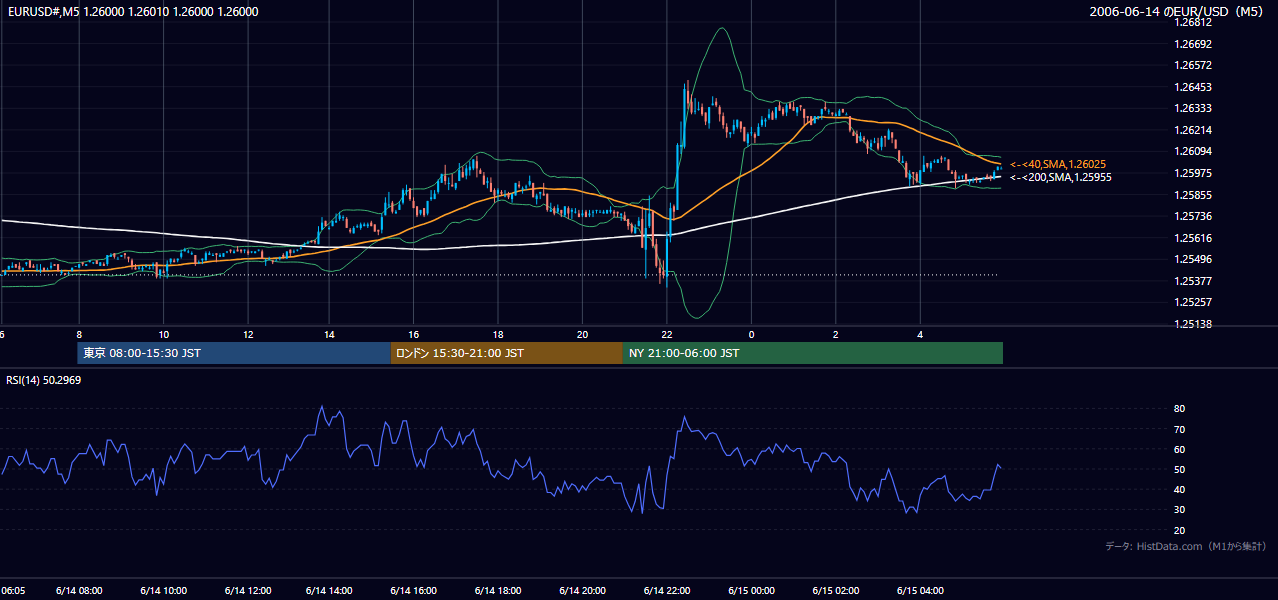
Task: Click the RSI 80 level label
Action: point(1179,409)
